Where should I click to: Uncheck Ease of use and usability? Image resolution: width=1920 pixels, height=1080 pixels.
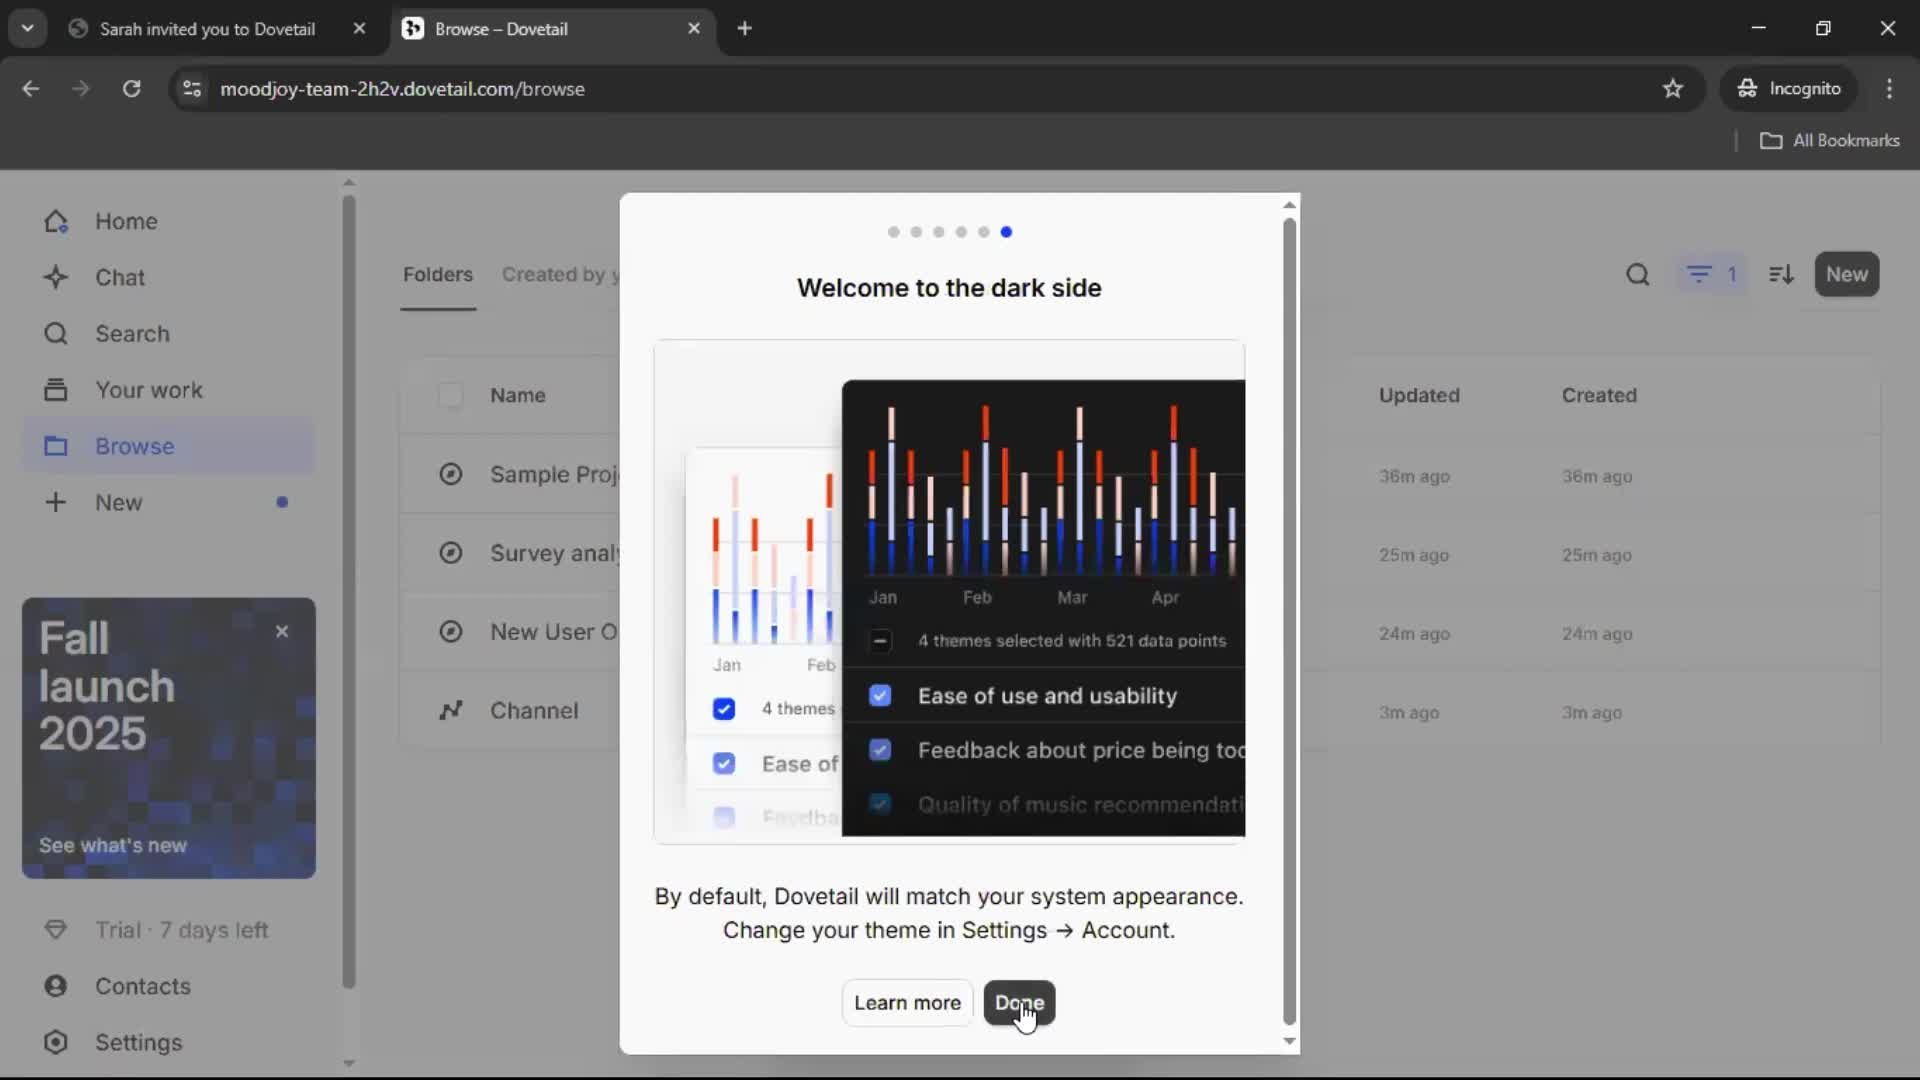[x=880, y=696]
